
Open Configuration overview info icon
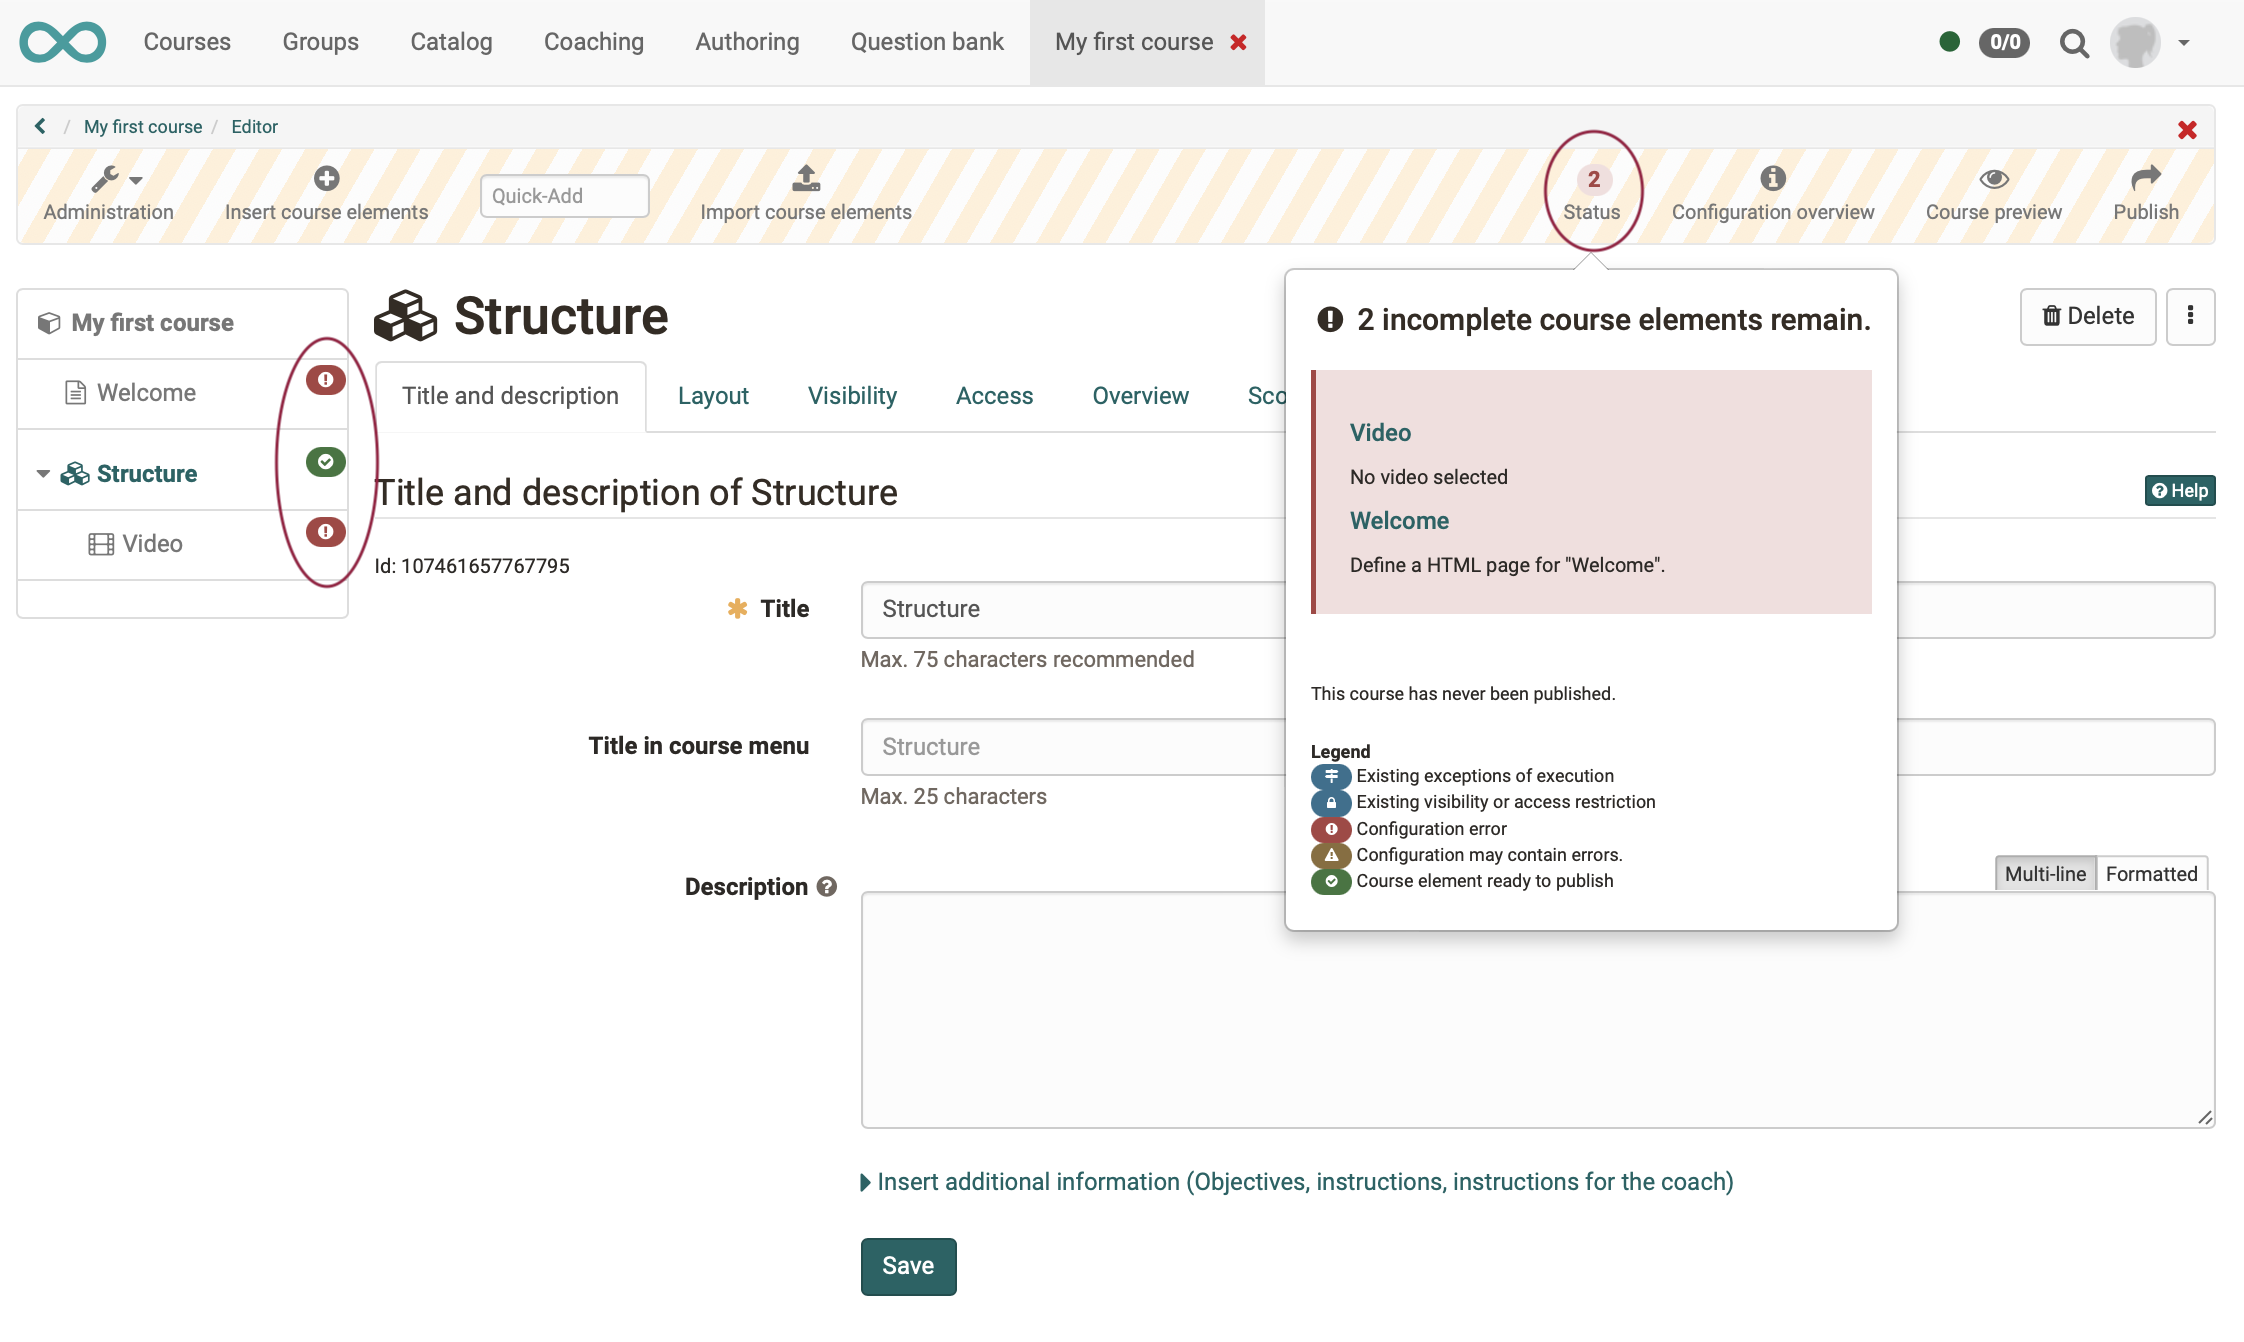point(1772,179)
